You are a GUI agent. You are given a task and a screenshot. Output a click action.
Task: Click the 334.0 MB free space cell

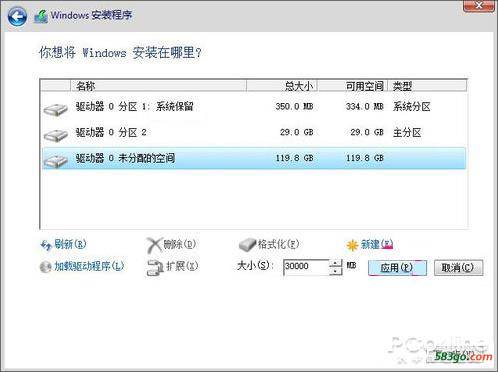click(x=365, y=107)
